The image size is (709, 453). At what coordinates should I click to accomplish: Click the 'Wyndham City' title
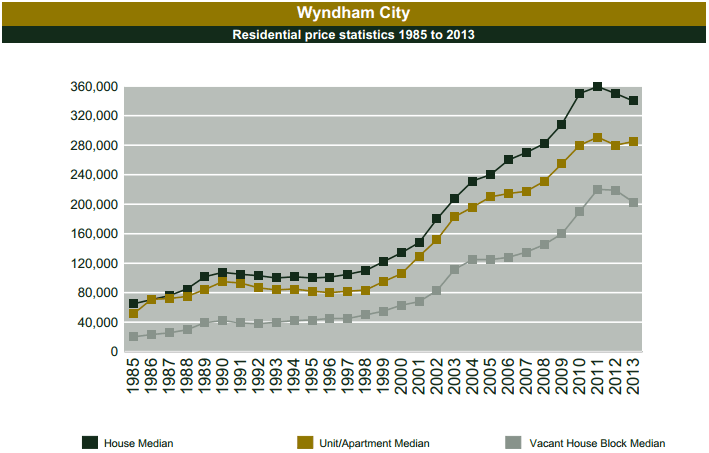pos(353,13)
